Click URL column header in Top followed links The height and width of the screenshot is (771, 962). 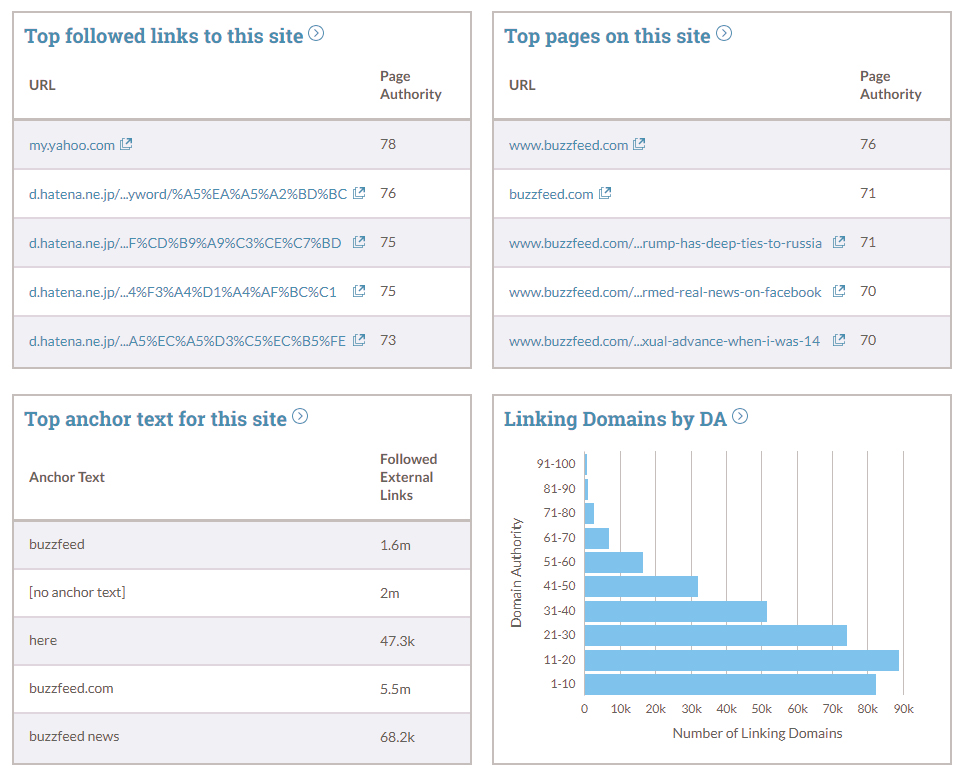[42, 85]
